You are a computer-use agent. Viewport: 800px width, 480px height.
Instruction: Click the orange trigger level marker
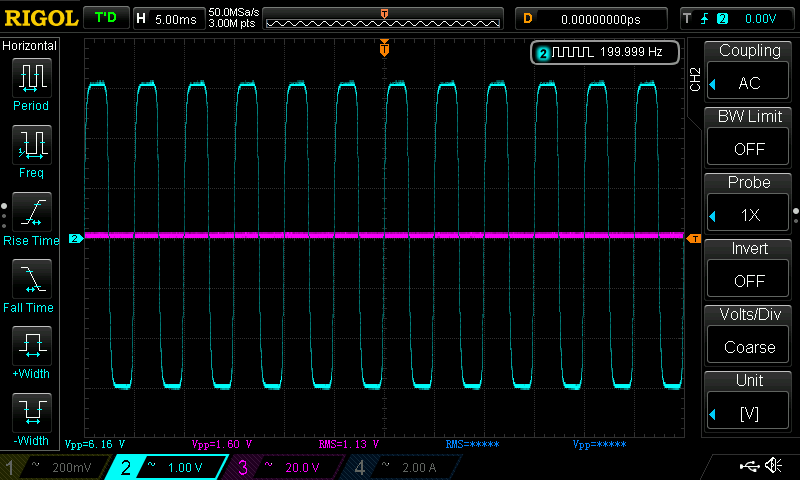tap(693, 238)
